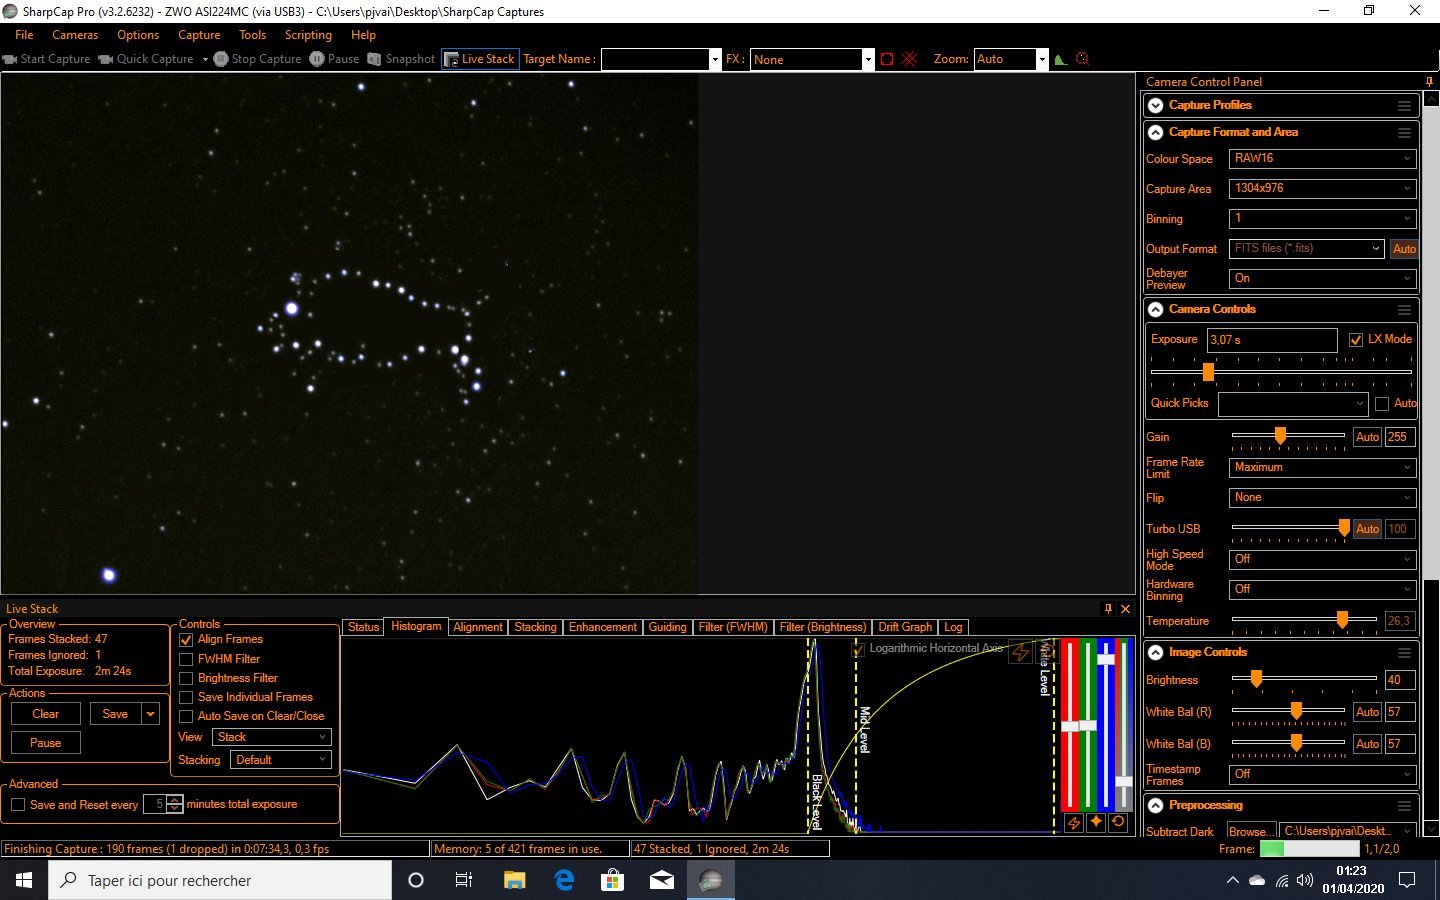Screen dimensions: 1440x900
Task: Switch to the Alignment tab
Action: [x=478, y=627]
